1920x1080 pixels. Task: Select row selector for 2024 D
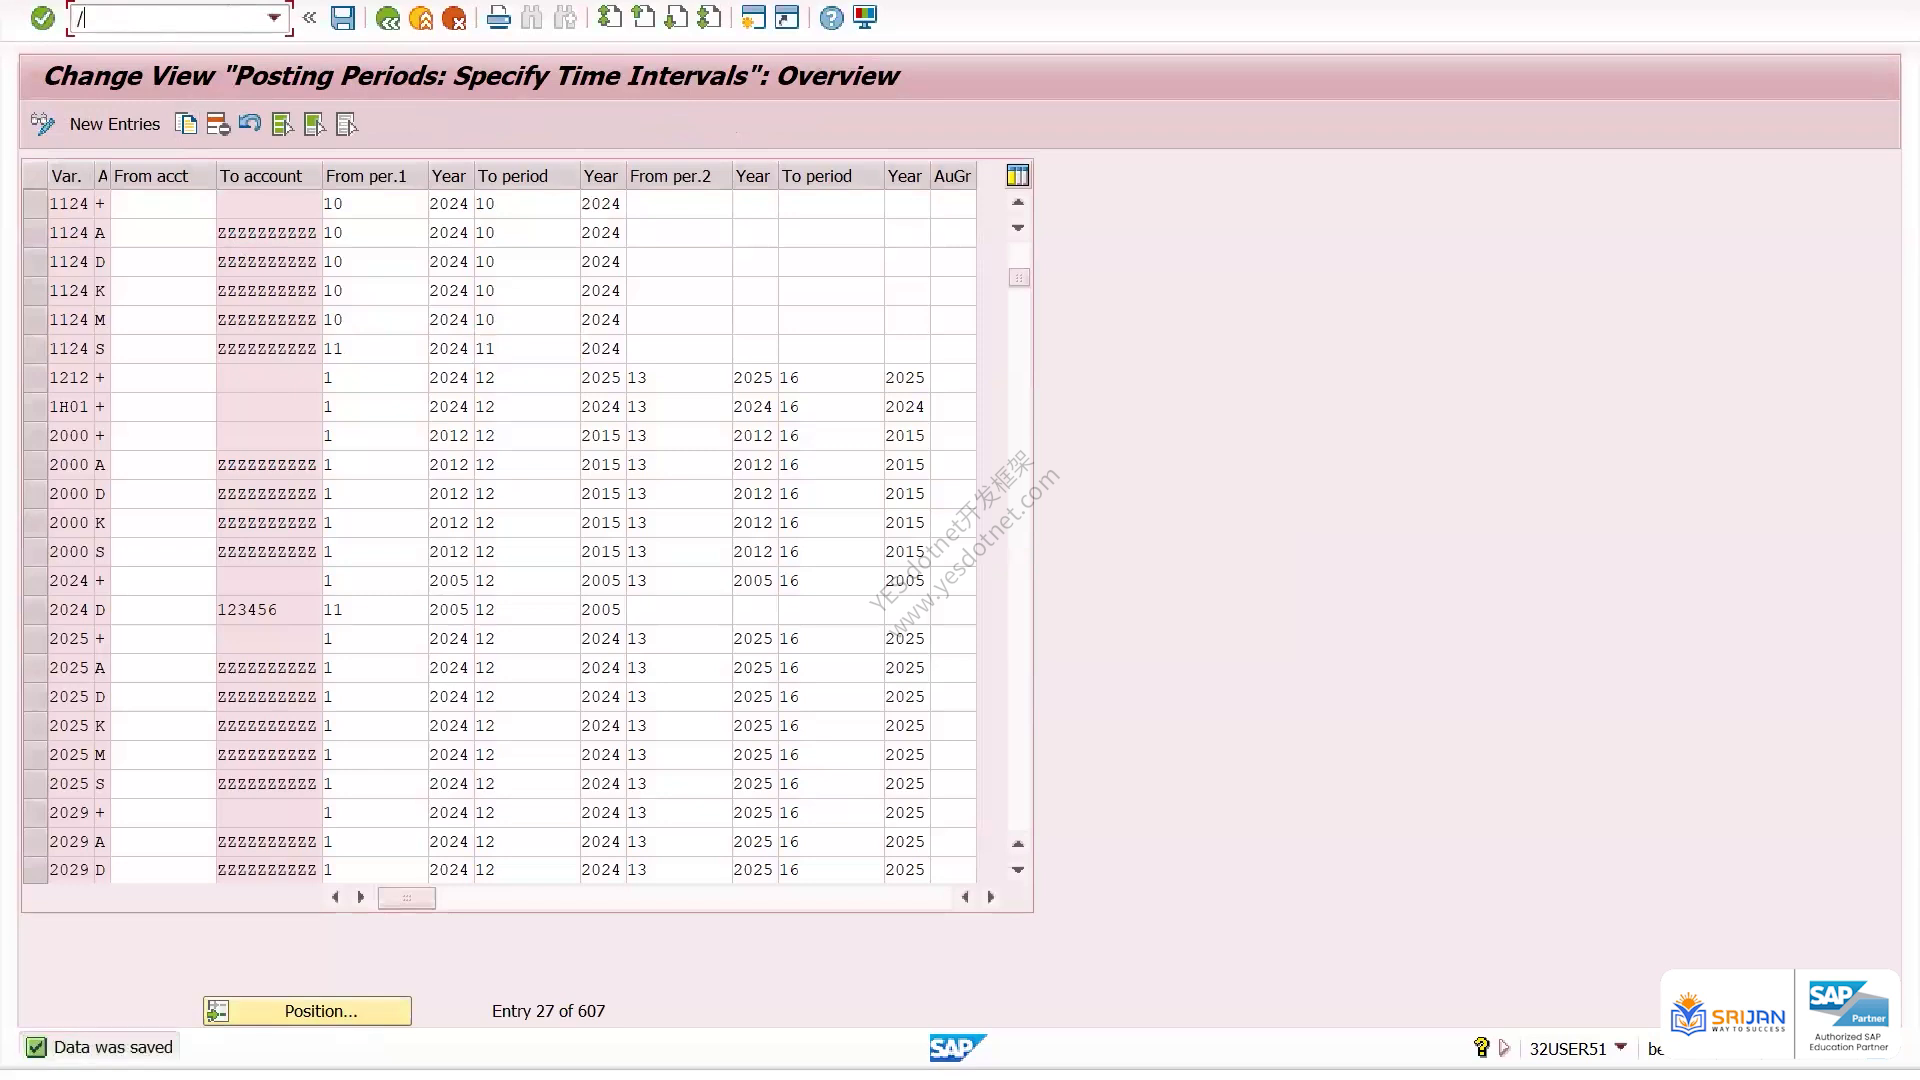(35, 610)
